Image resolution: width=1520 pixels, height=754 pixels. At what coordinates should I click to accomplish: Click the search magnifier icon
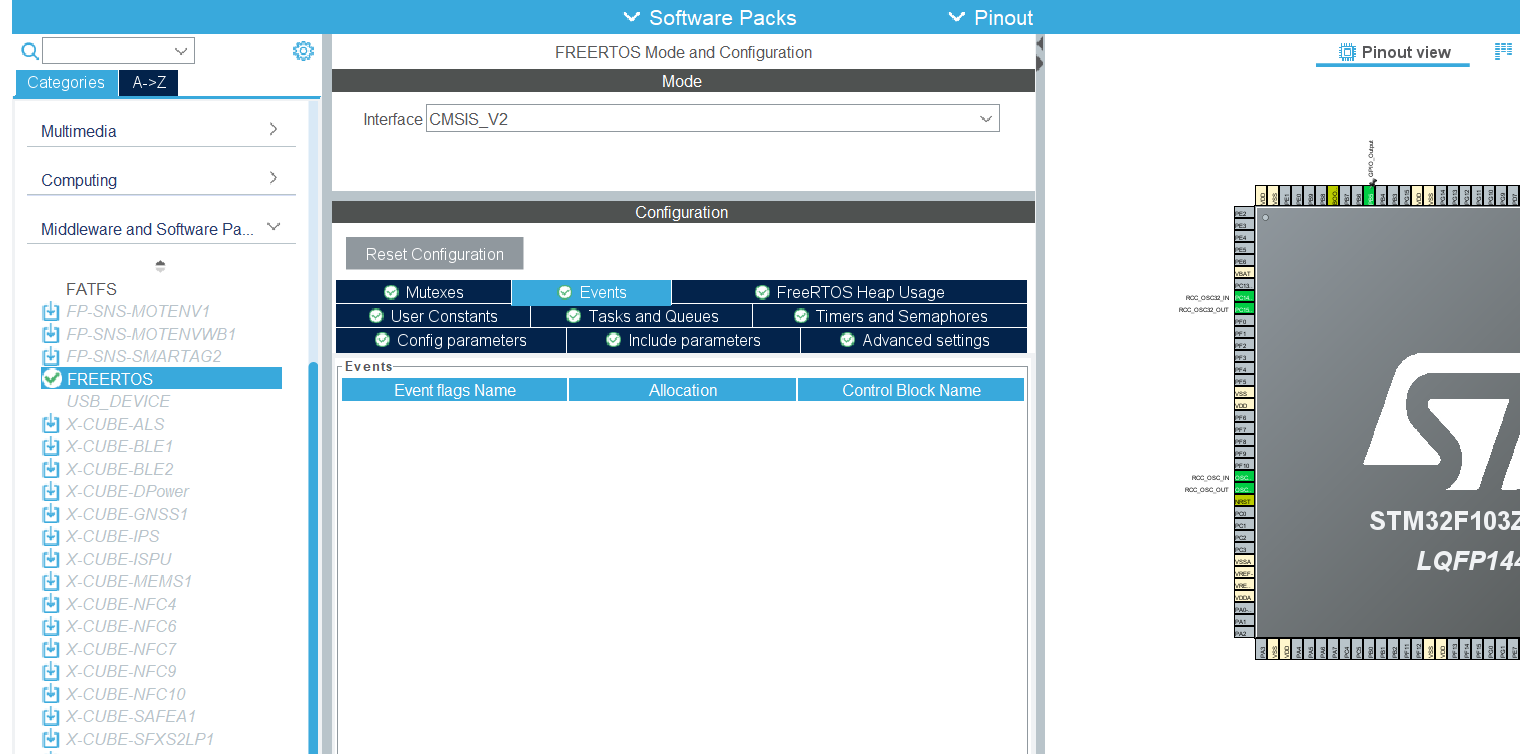30,51
